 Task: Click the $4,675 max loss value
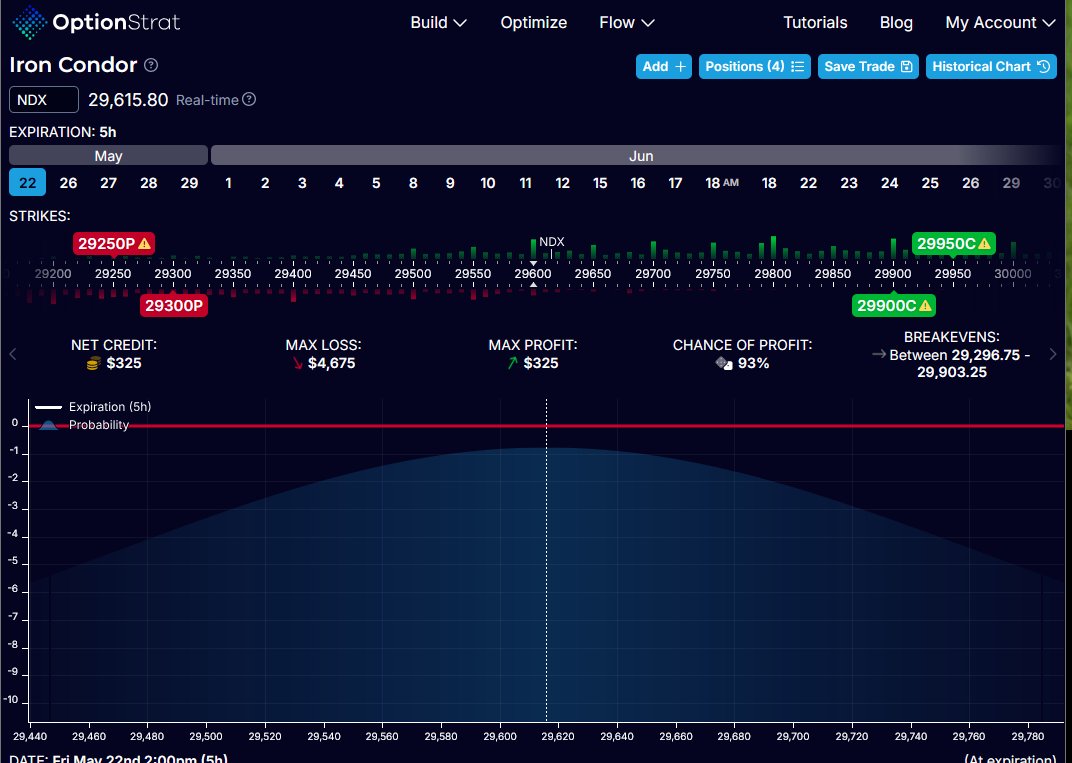[332, 363]
